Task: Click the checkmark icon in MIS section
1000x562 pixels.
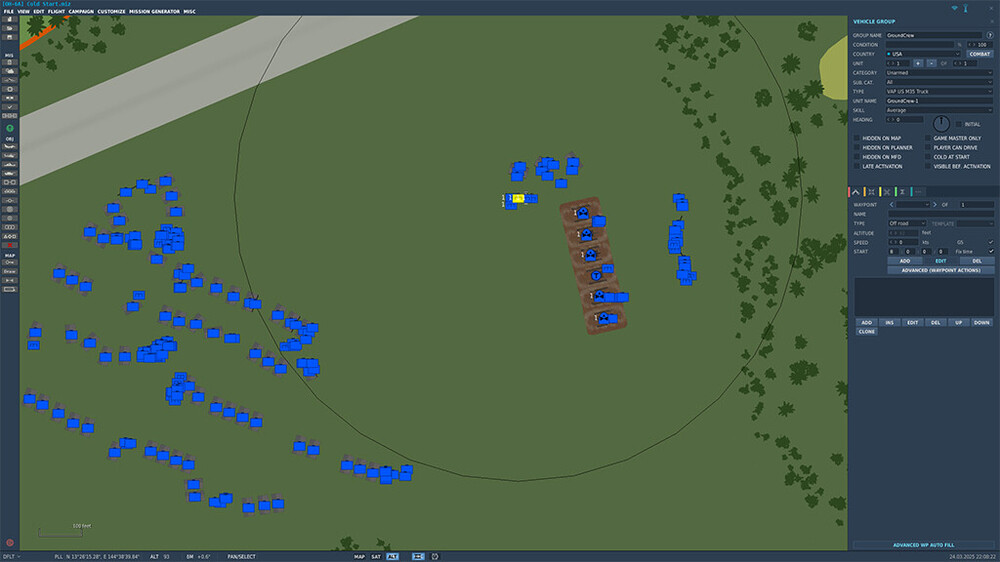Action: (x=10, y=107)
